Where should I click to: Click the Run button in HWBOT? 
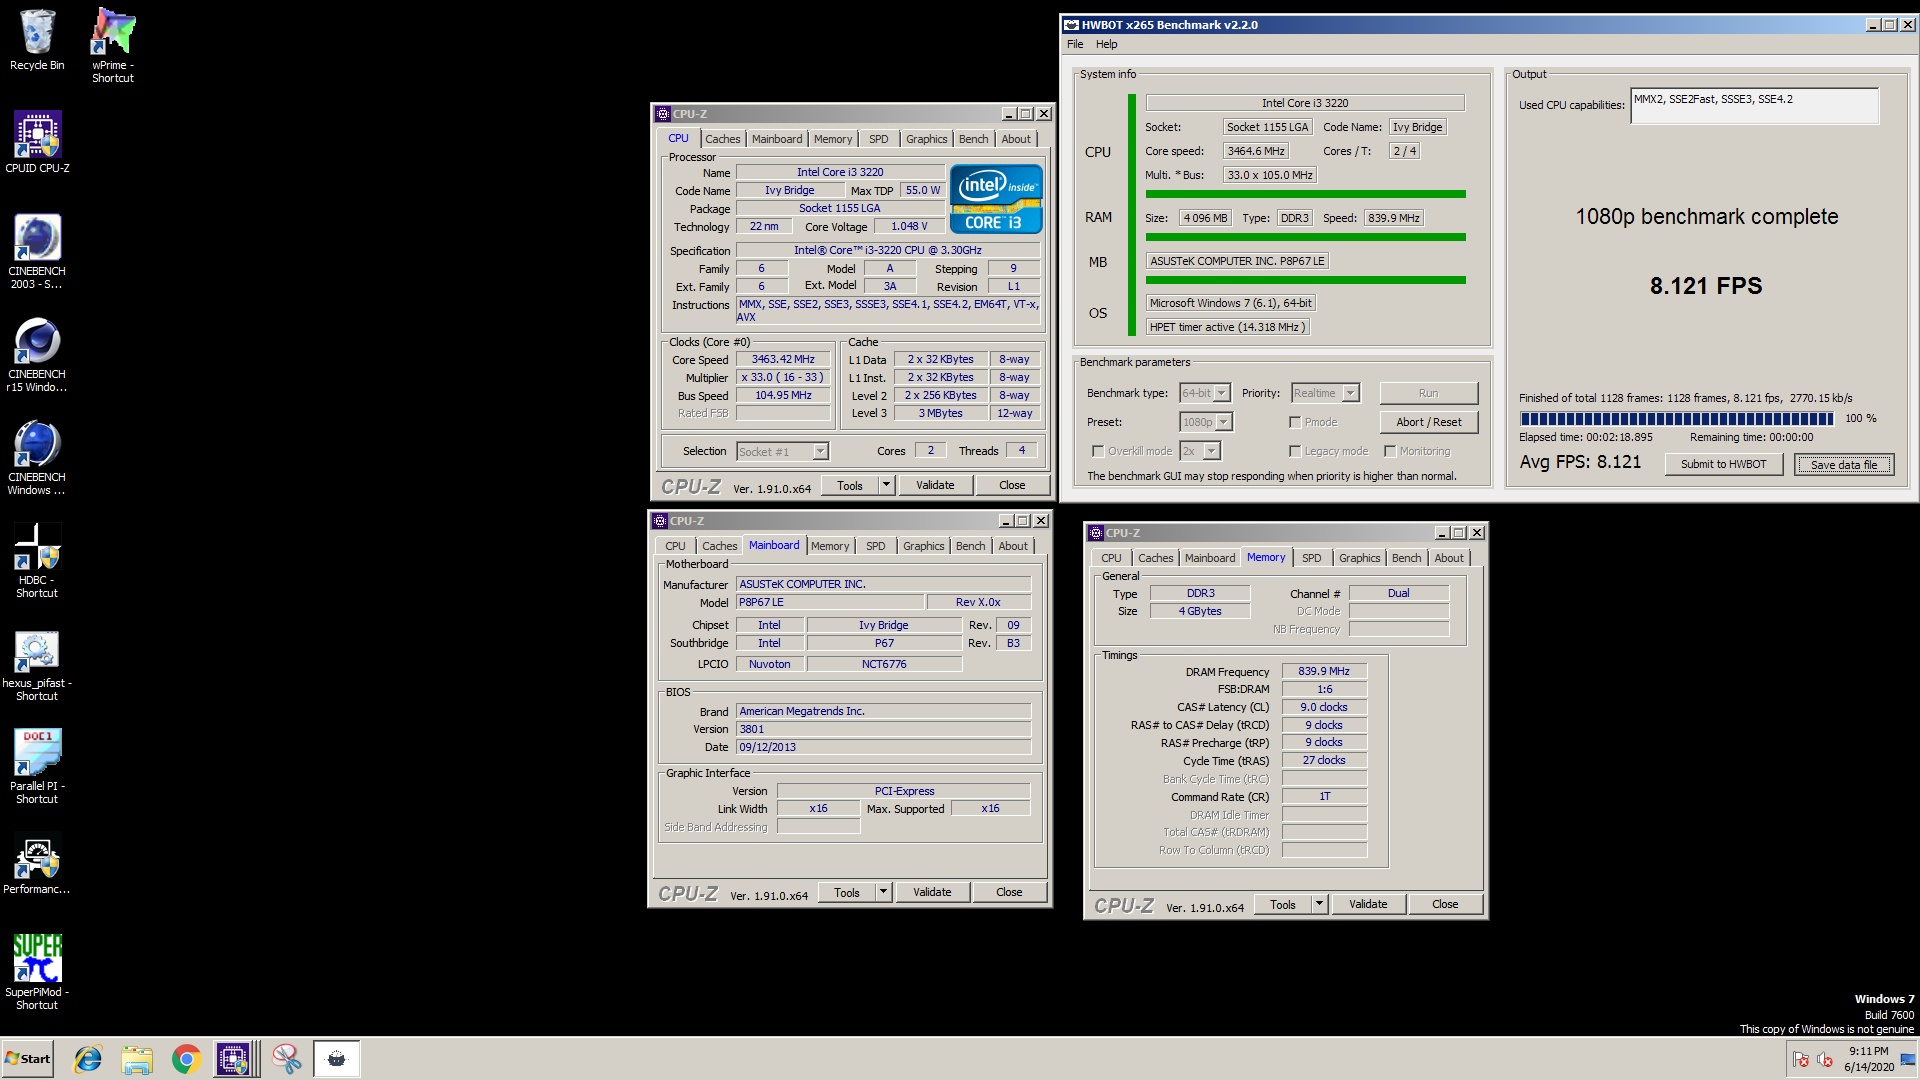[x=1428, y=393]
